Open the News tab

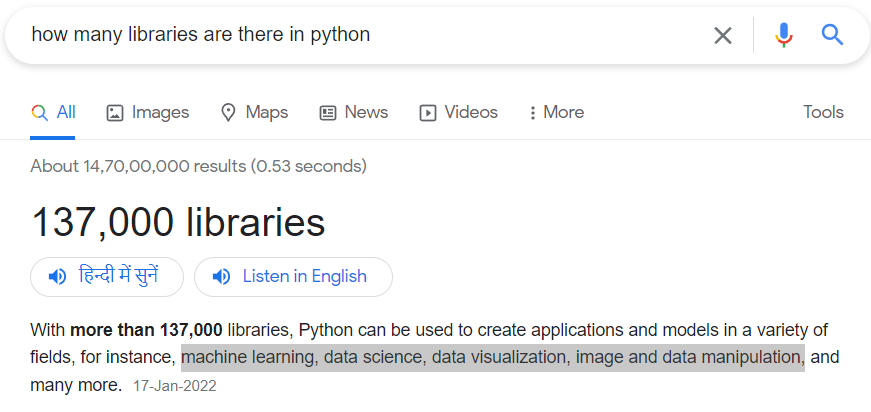click(353, 113)
